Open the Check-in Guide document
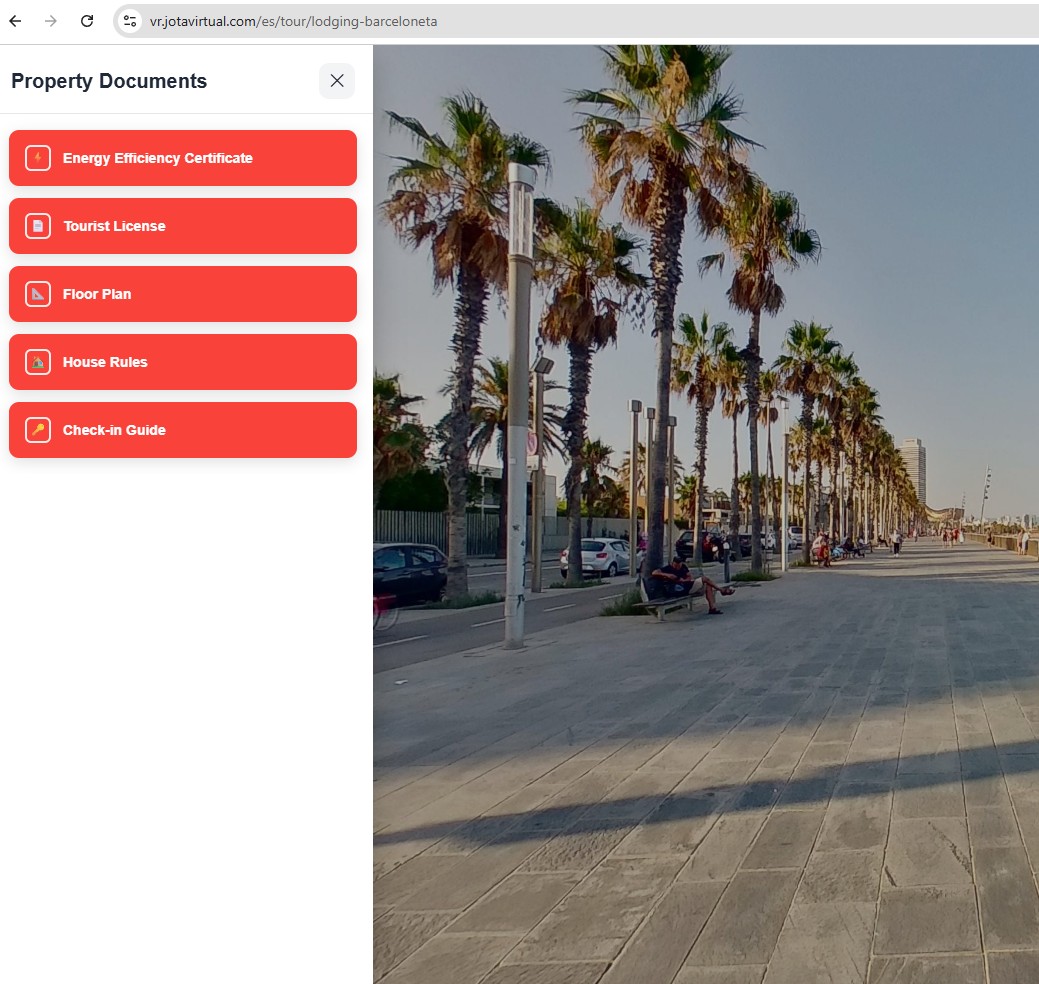Viewport: 1039px width, 984px height. 183,430
